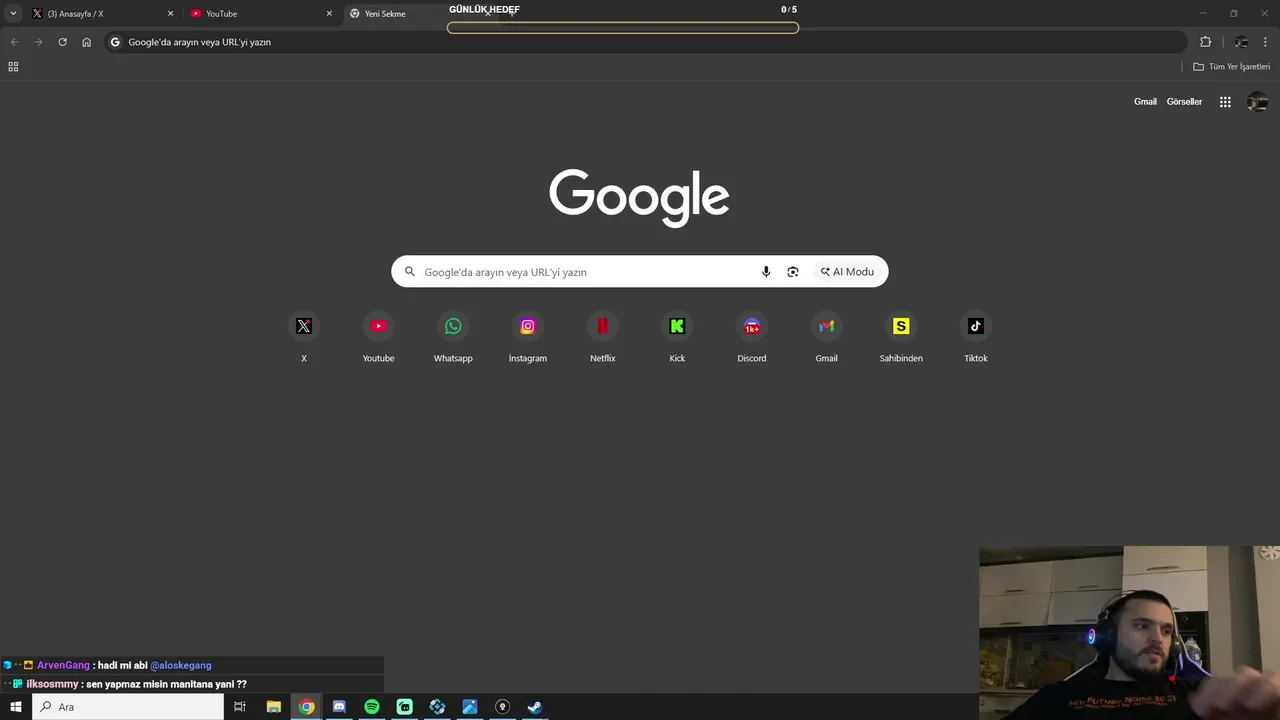Open the Windows Start menu

tap(16, 707)
